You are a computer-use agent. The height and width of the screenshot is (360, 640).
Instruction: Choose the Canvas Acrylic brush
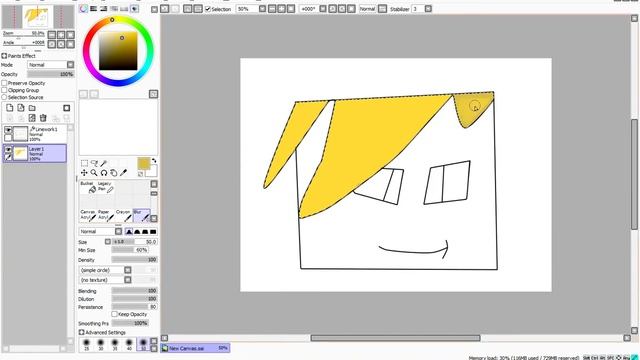click(88, 215)
